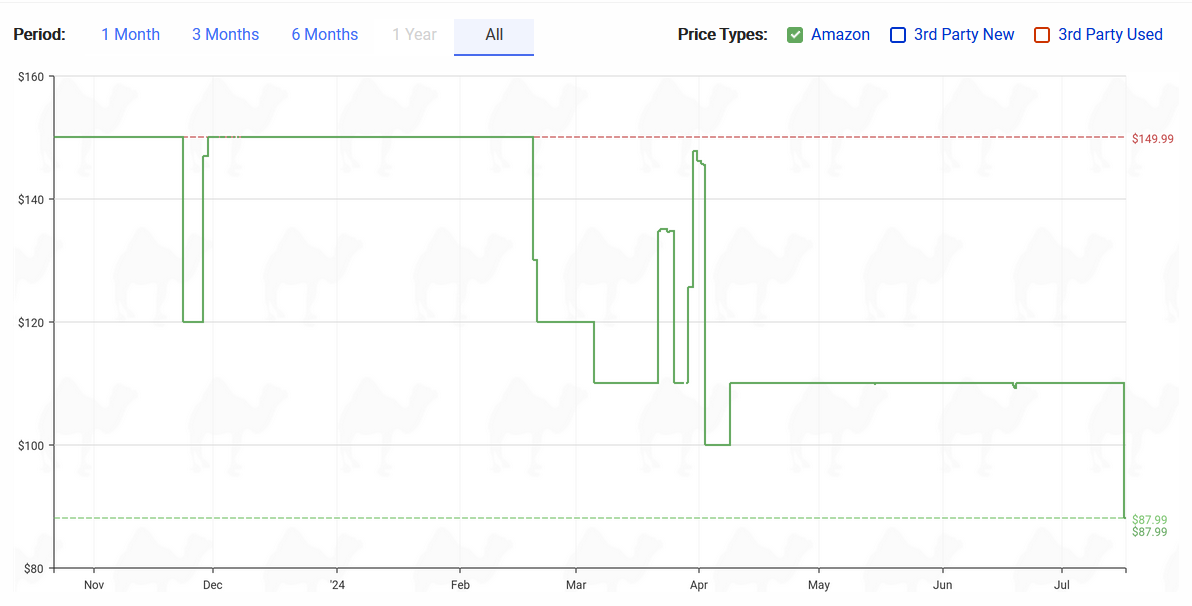Image resolution: width=1192 pixels, height=606 pixels.
Task: Choose the 1 Year period
Action: click(414, 35)
